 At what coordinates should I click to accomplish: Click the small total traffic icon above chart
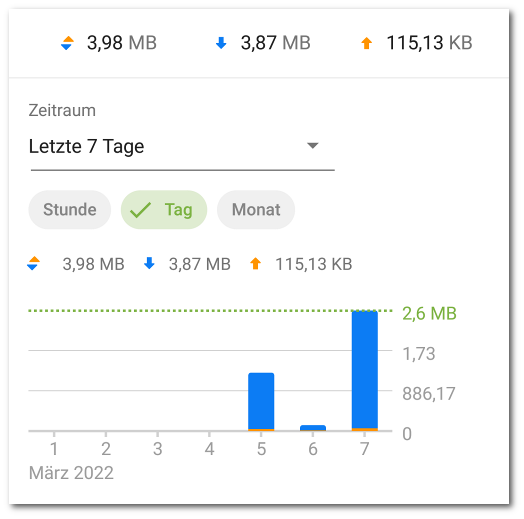(x=33, y=263)
